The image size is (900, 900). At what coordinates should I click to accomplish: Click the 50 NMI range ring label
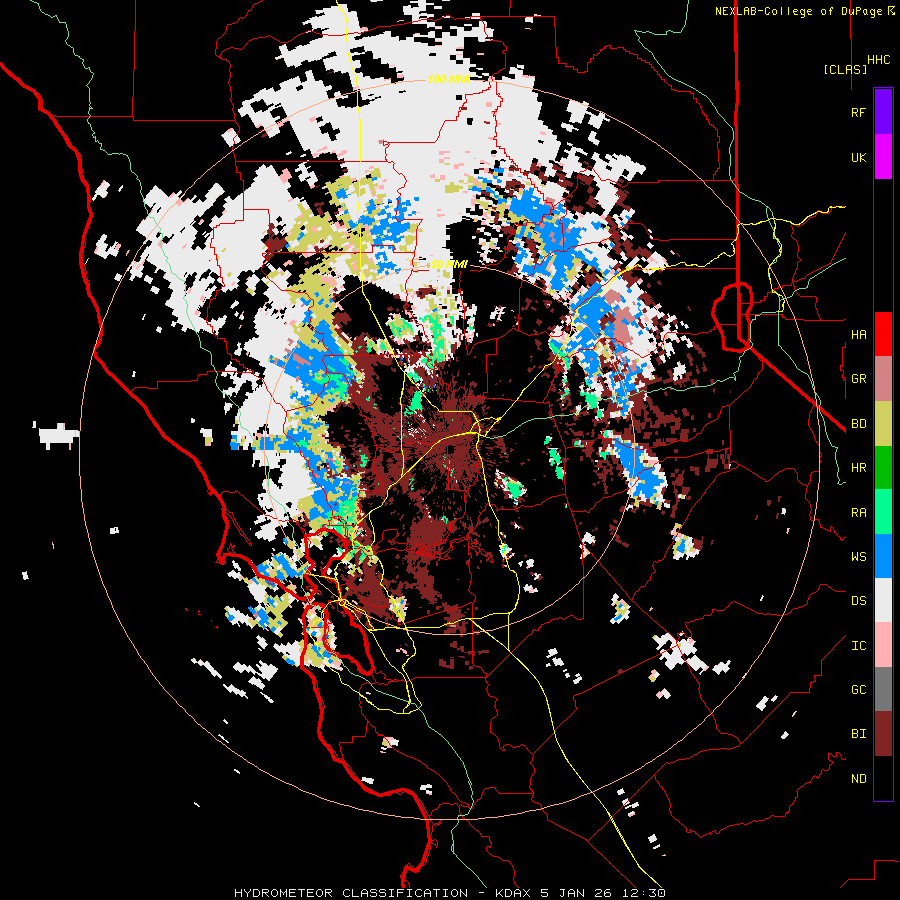pos(449,265)
